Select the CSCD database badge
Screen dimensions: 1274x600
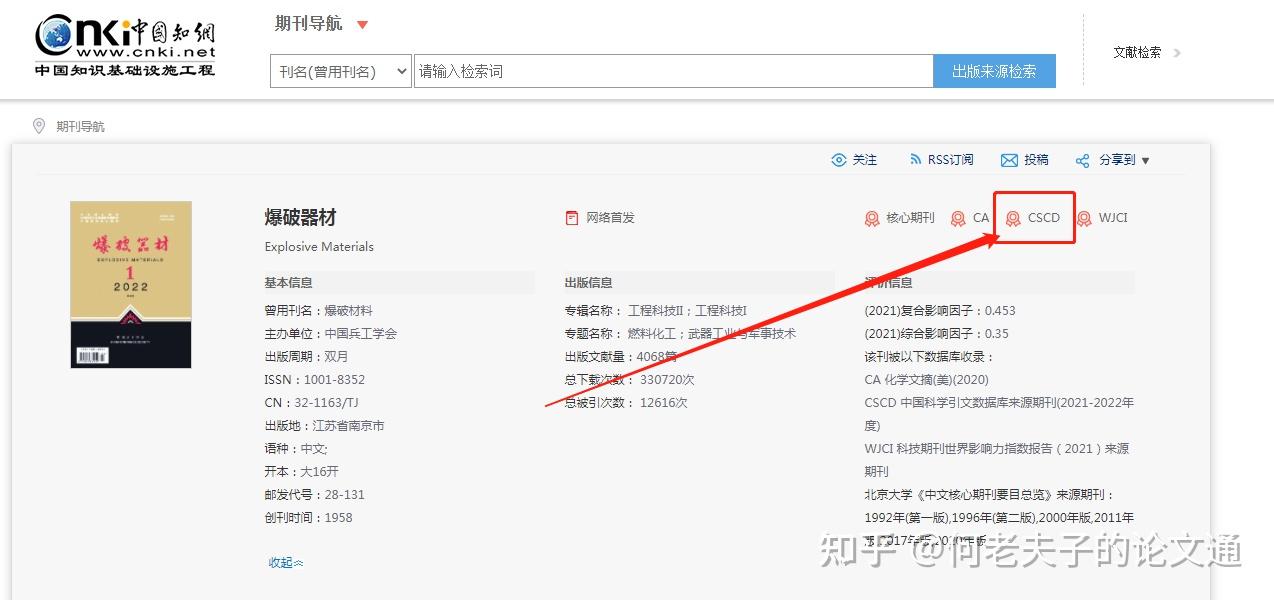click(x=1035, y=217)
